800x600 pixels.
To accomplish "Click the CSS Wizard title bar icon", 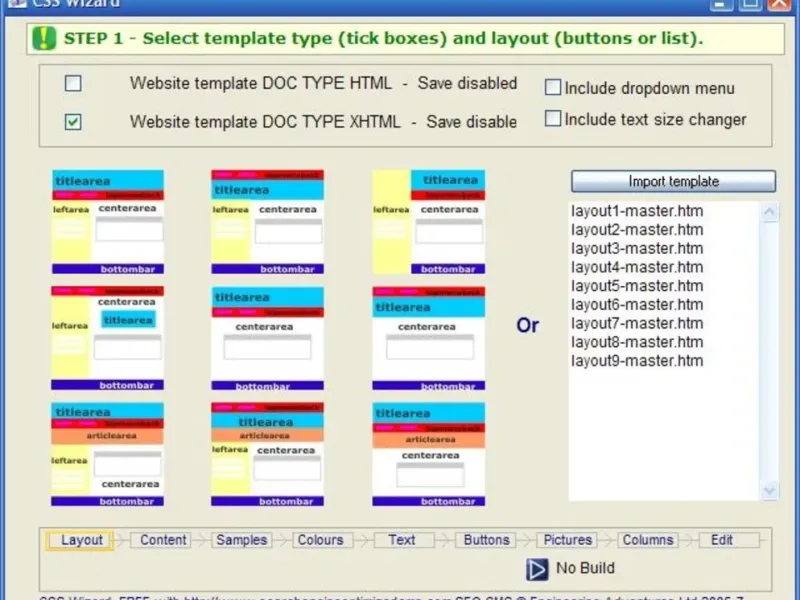I will (x=16, y=4).
